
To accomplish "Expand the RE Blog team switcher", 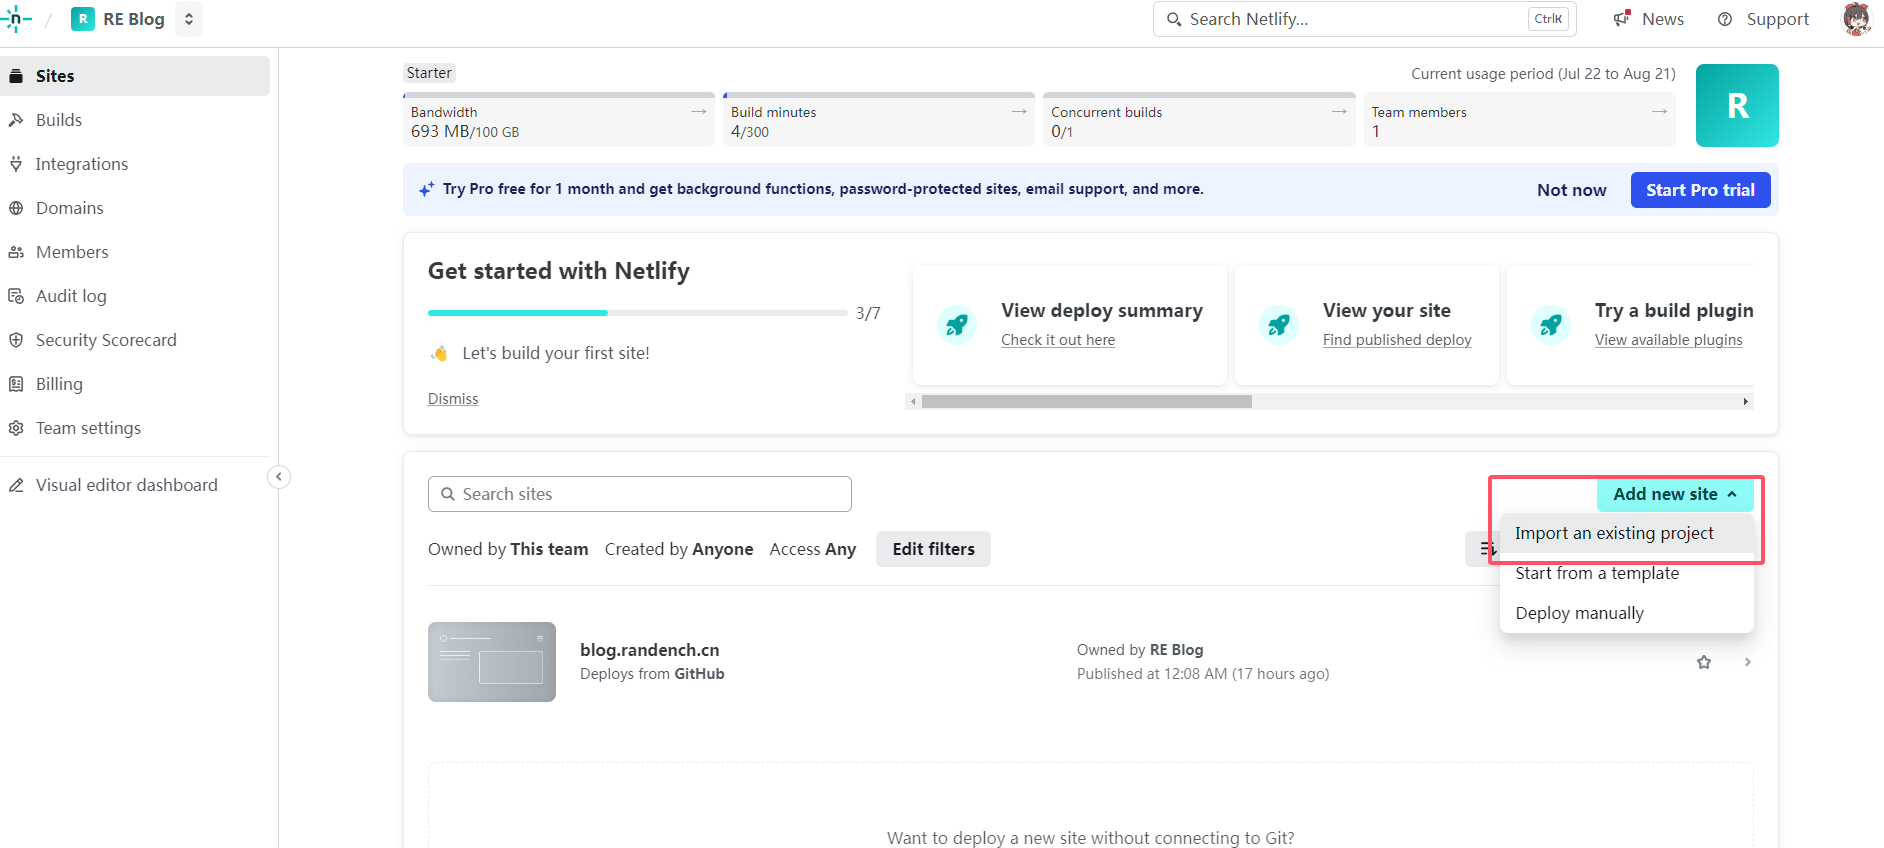I will 188,19.
